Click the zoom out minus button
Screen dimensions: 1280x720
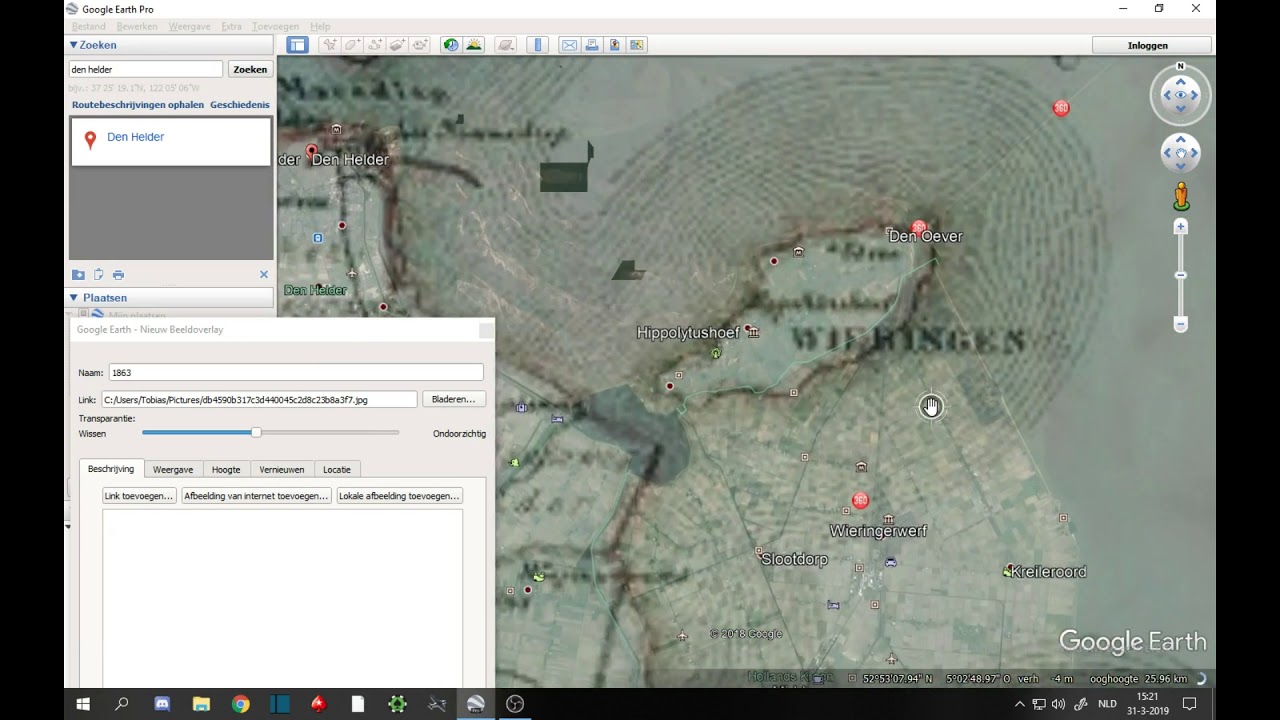coord(1181,325)
